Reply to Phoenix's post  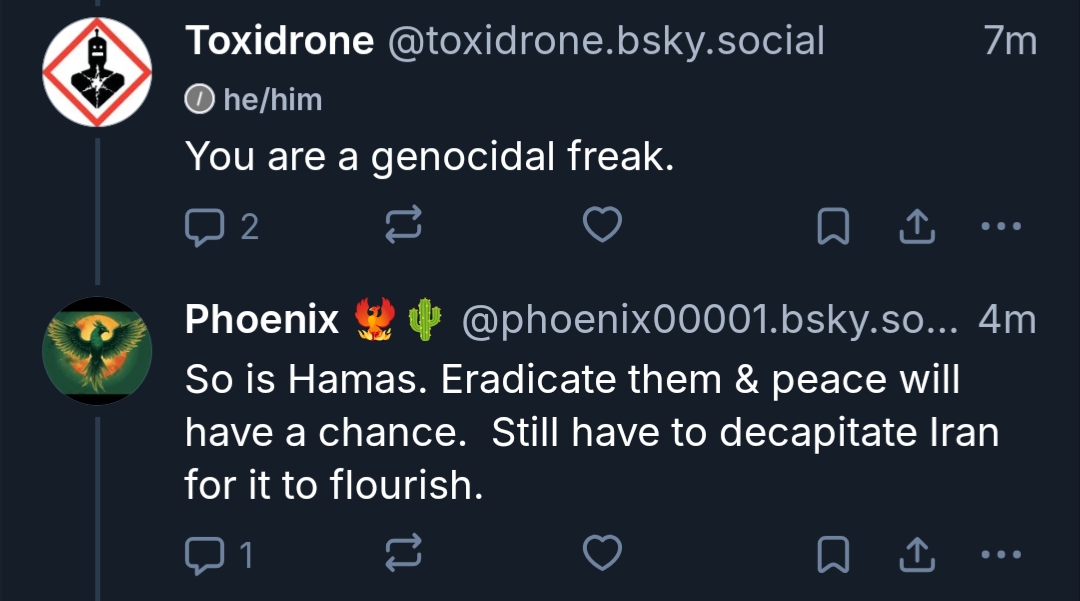(x=206, y=554)
